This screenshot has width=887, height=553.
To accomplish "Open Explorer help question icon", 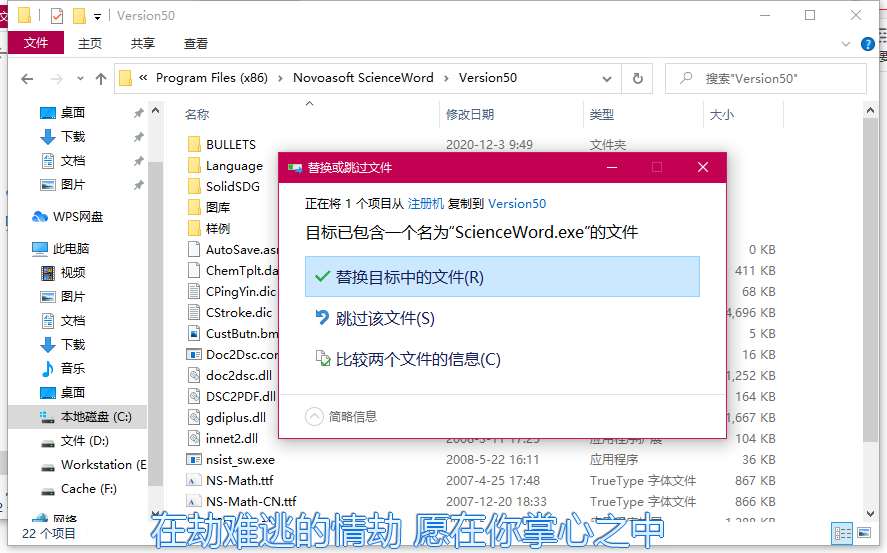I will click(867, 44).
